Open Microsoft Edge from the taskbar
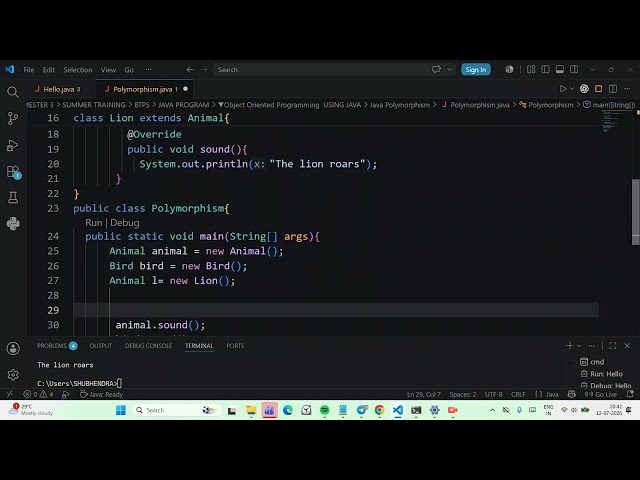Screen dimensions: 640x480 click(x=288, y=410)
